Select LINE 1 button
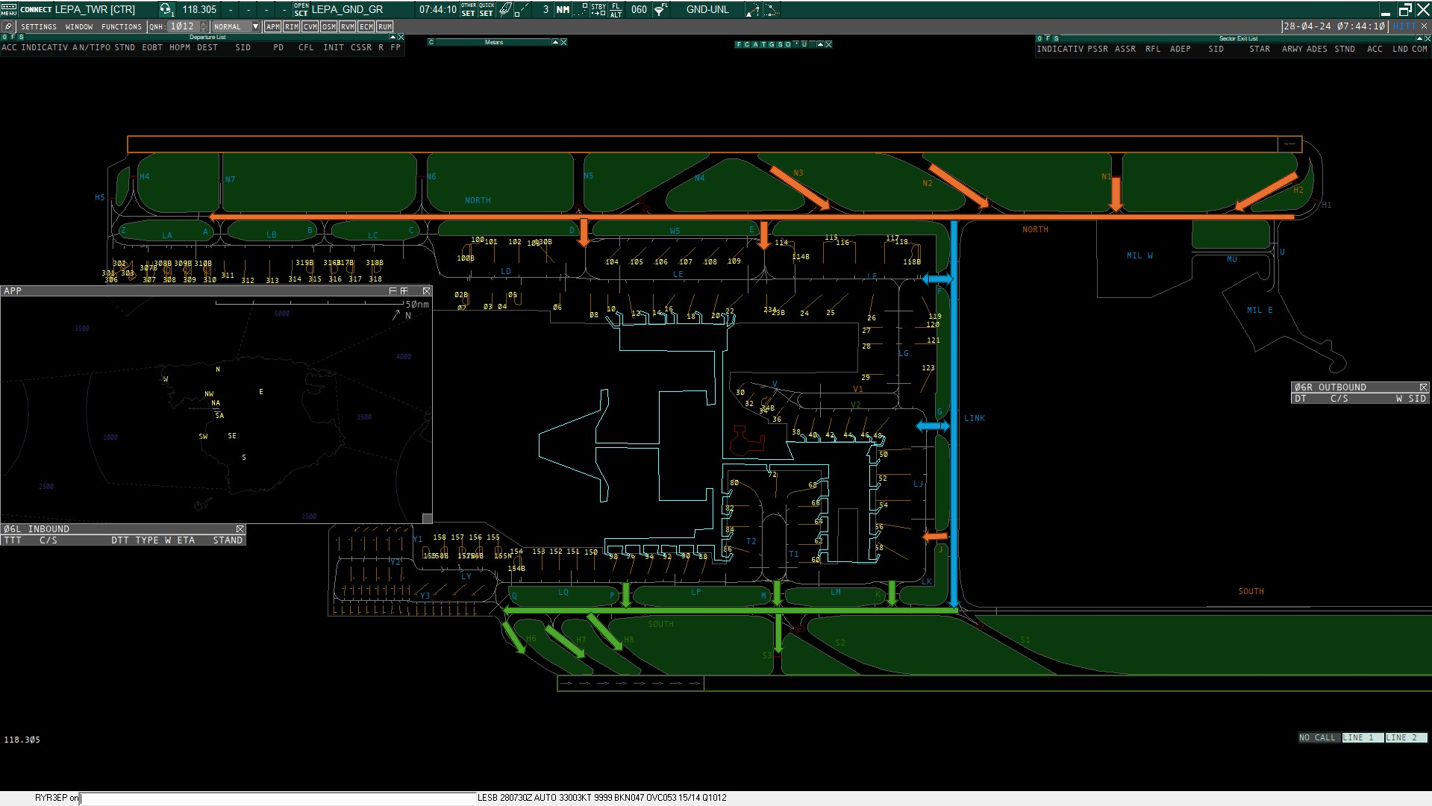The width and height of the screenshot is (1432, 806). [x=1362, y=738]
